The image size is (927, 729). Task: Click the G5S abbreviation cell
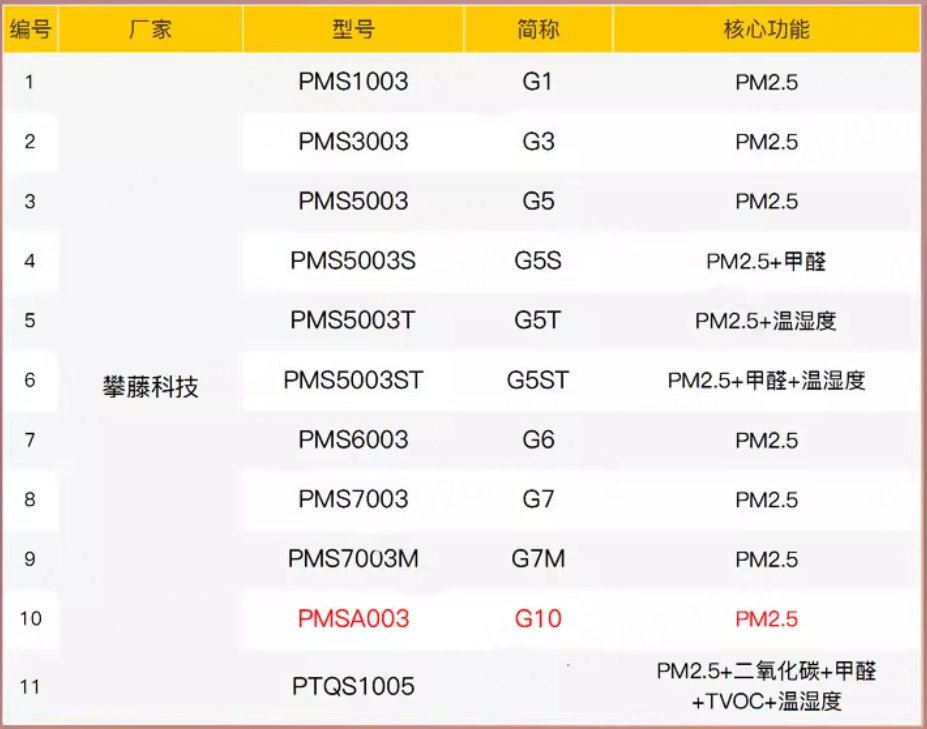point(538,261)
